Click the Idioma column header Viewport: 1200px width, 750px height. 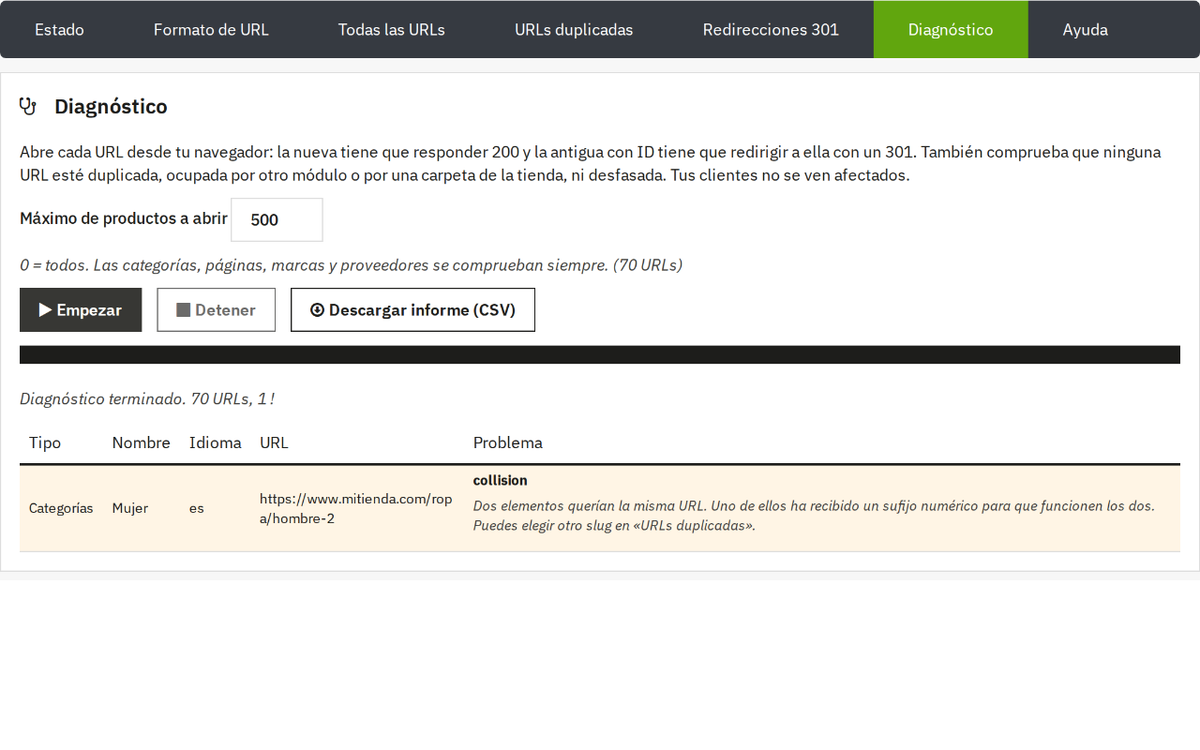coord(215,442)
